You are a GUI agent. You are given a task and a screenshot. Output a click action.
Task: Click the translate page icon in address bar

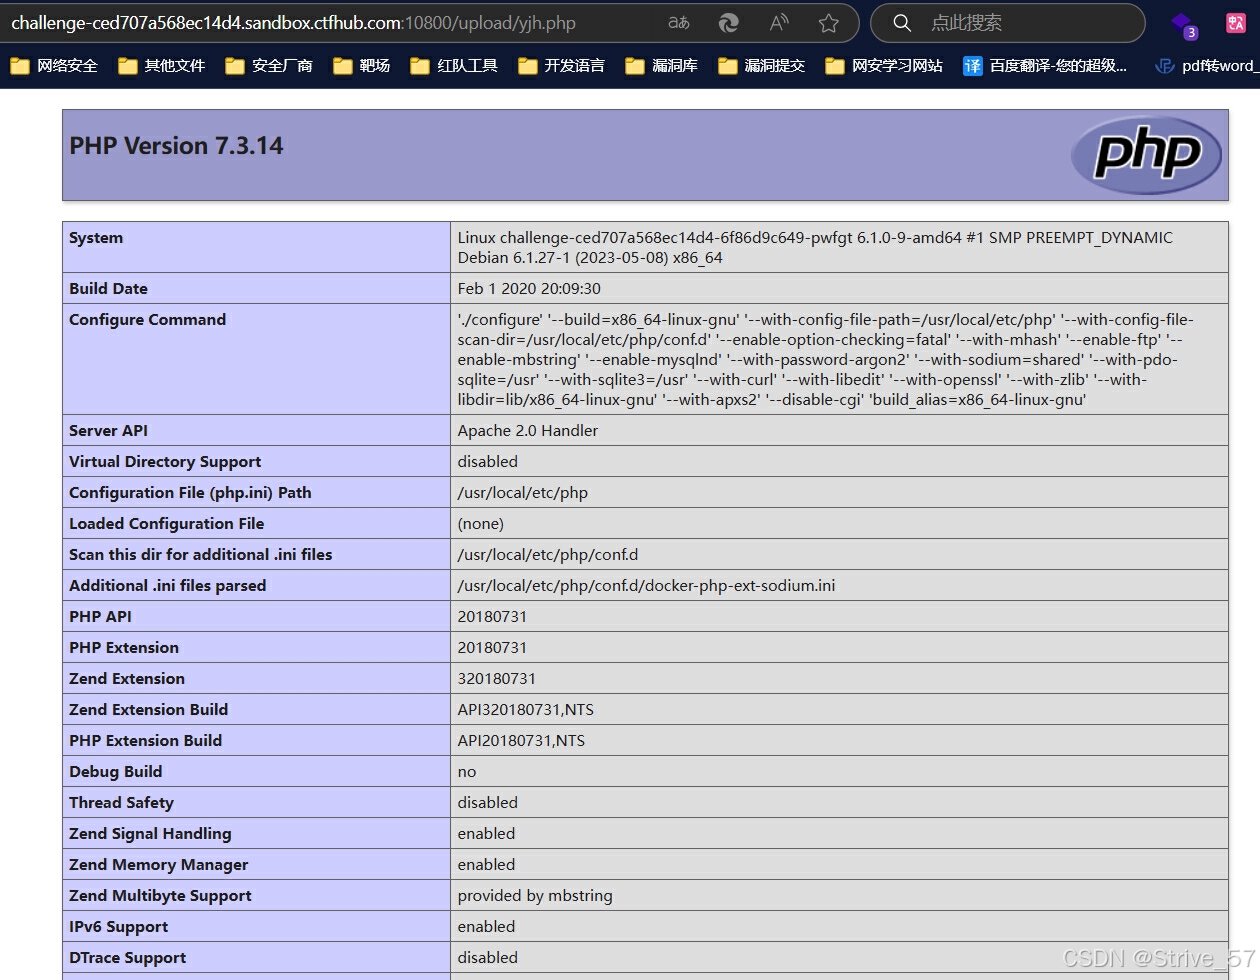679,23
